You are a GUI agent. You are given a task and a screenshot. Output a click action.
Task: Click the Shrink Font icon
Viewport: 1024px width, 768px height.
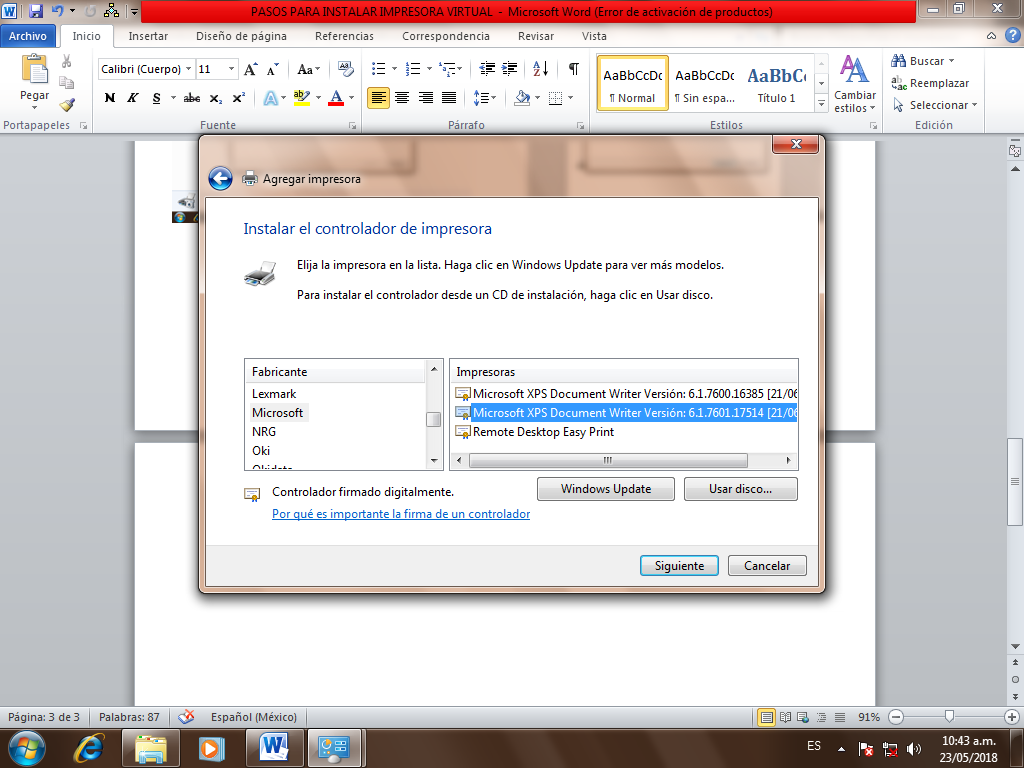(x=273, y=69)
